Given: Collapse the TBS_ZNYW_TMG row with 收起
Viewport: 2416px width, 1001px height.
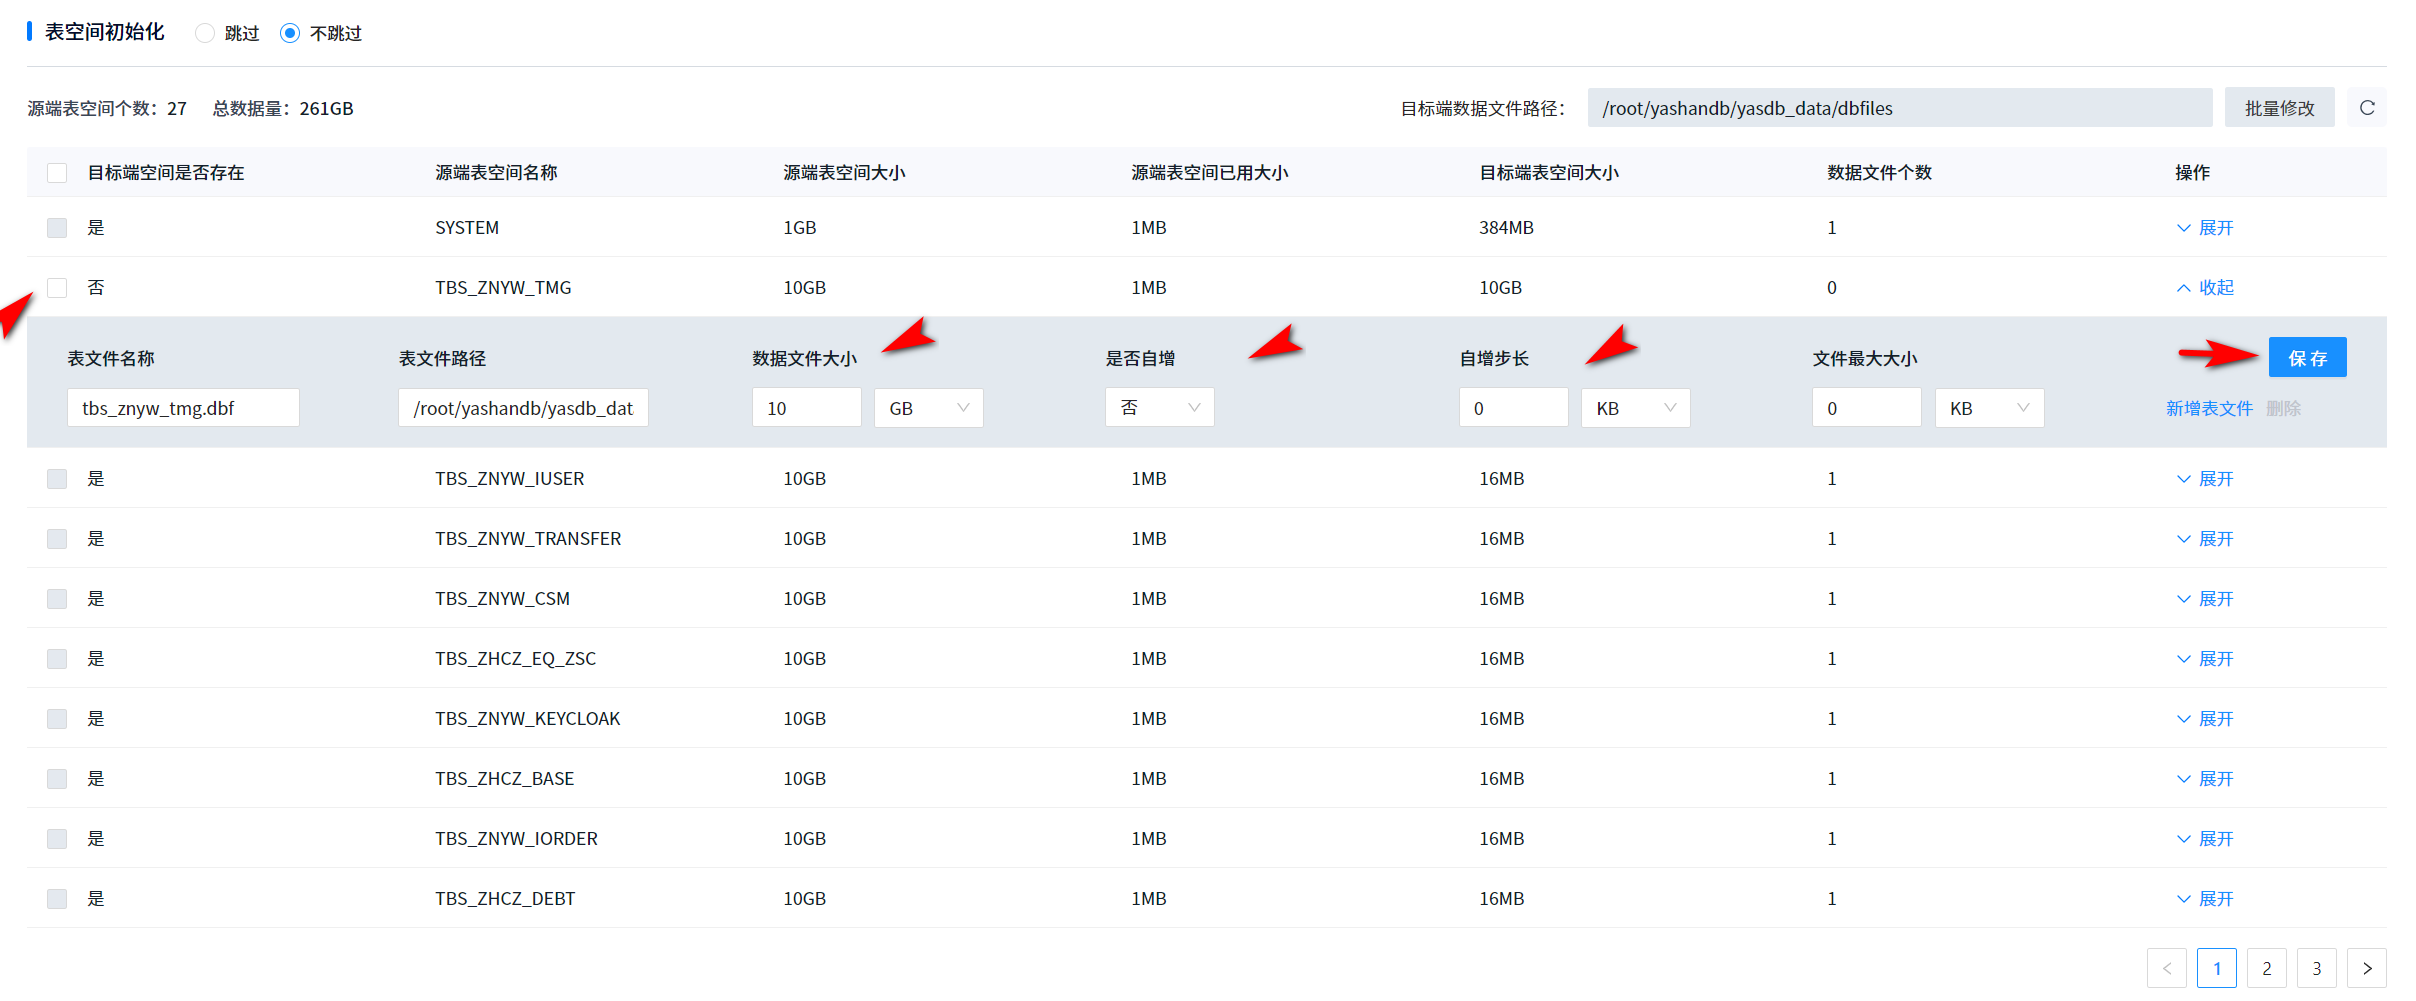Looking at the screenshot, I should click(2205, 288).
